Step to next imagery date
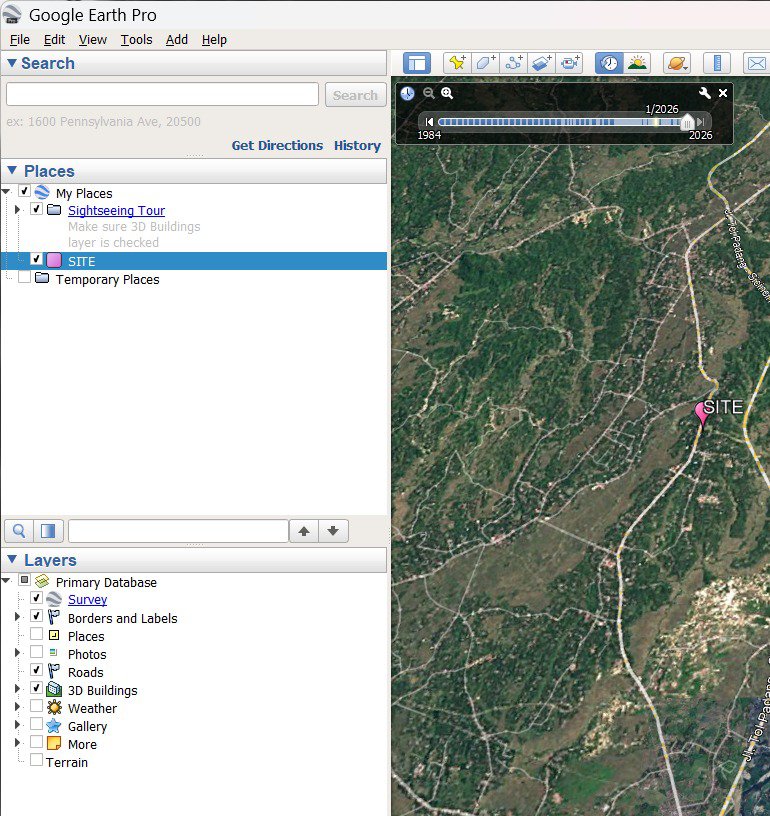The width and height of the screenshot is (770, 816). [x=701, y=122]
